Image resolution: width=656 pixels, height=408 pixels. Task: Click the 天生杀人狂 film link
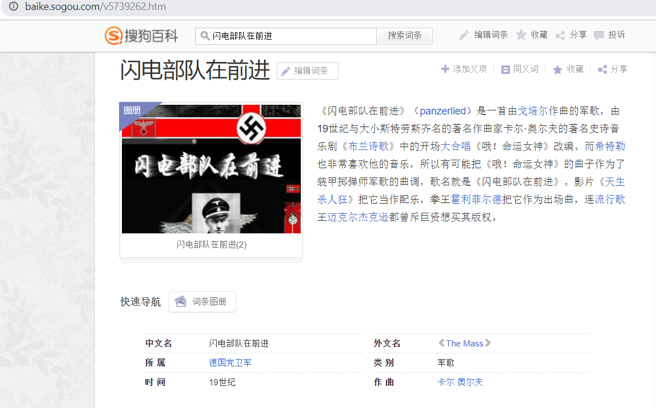(x=611, y=182)
